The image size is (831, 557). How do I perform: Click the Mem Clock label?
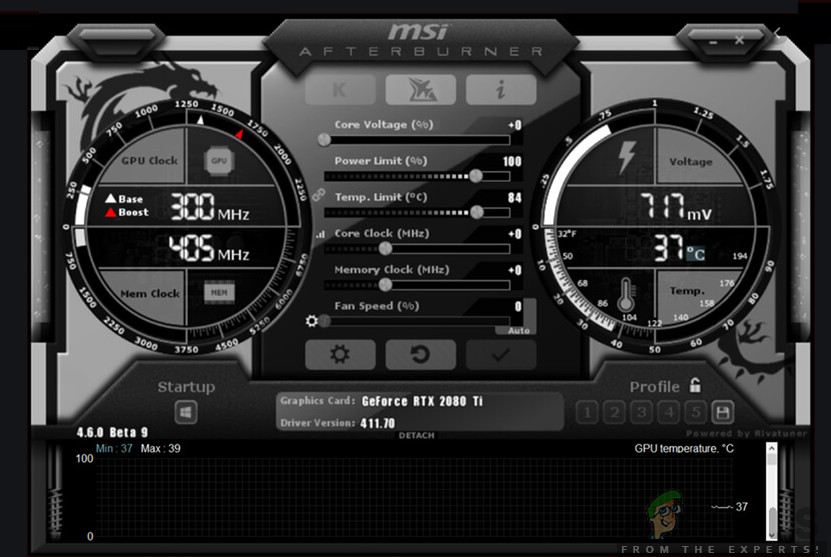[150, 293]
